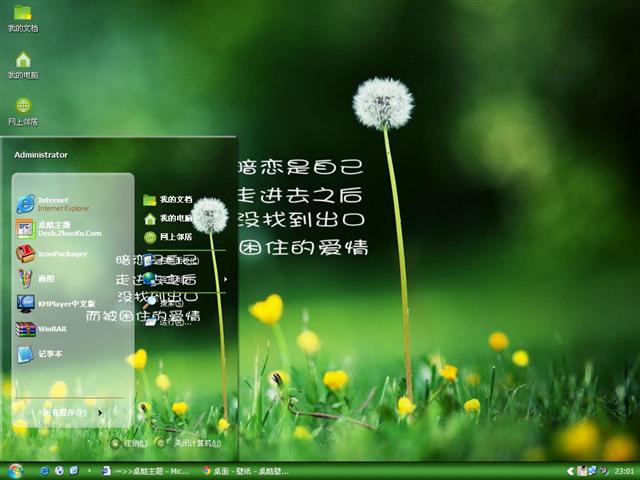Screen dimensions: 640x480
Task: Switch to the Chrome 桌面 - 壁纸 taskbar window
Action: [246, 471]
